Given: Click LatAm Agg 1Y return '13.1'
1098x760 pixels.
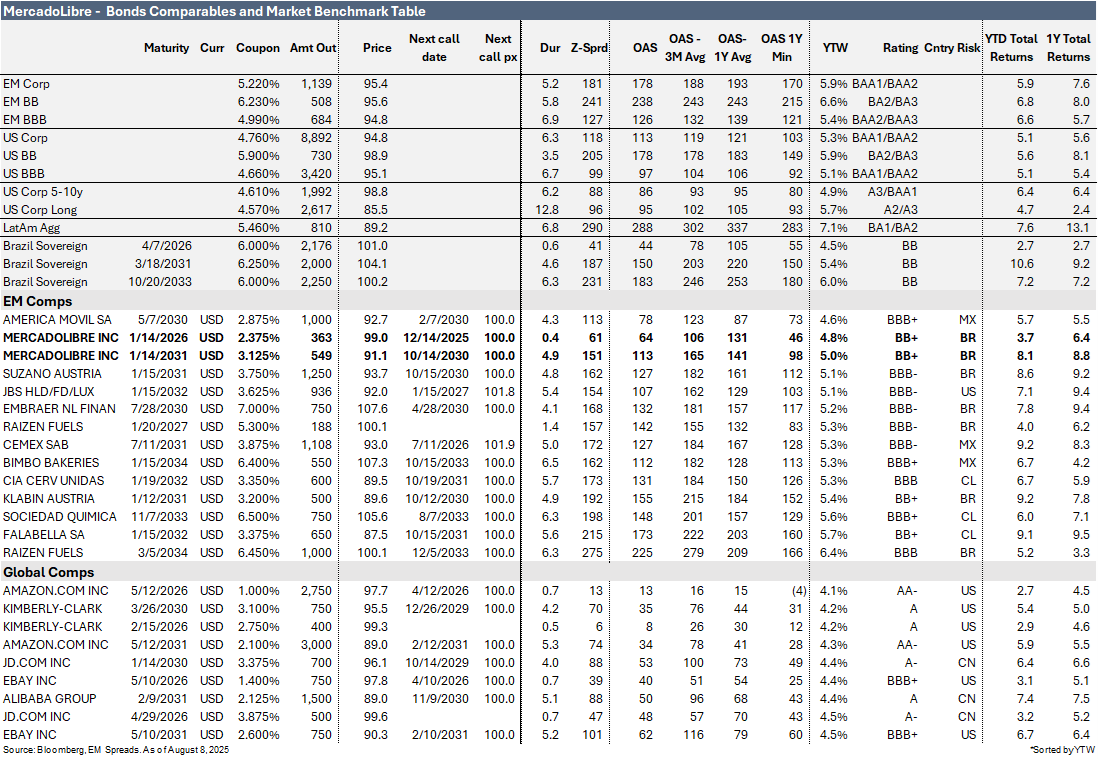Looking at the screenshot, I should [x=1078, y=228].
